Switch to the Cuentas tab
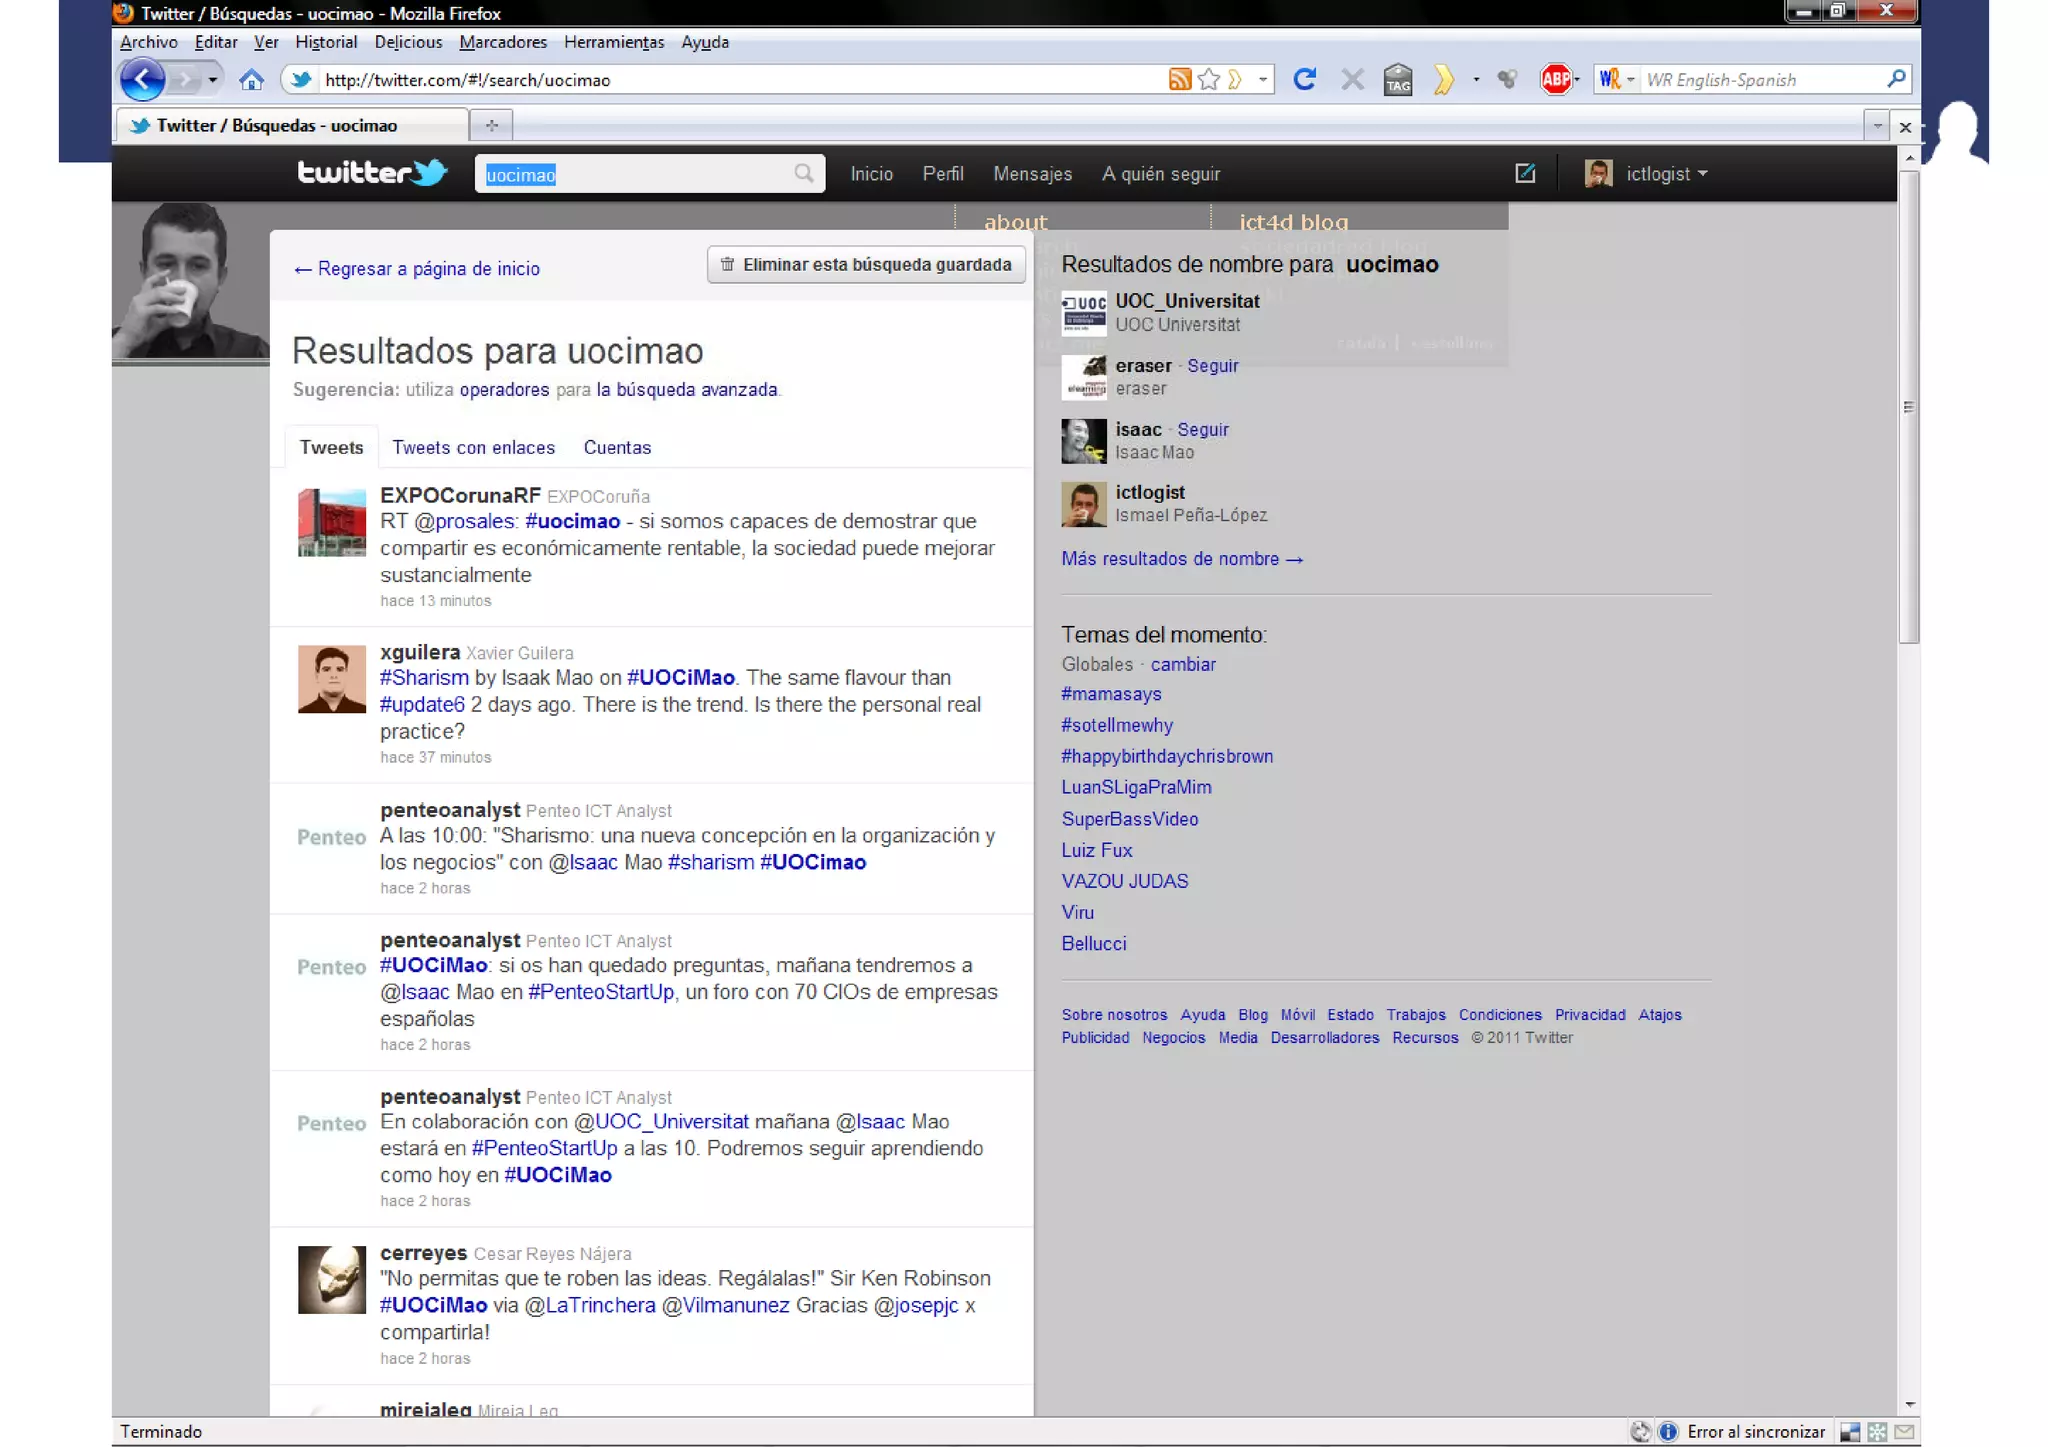 pos(617,448)
